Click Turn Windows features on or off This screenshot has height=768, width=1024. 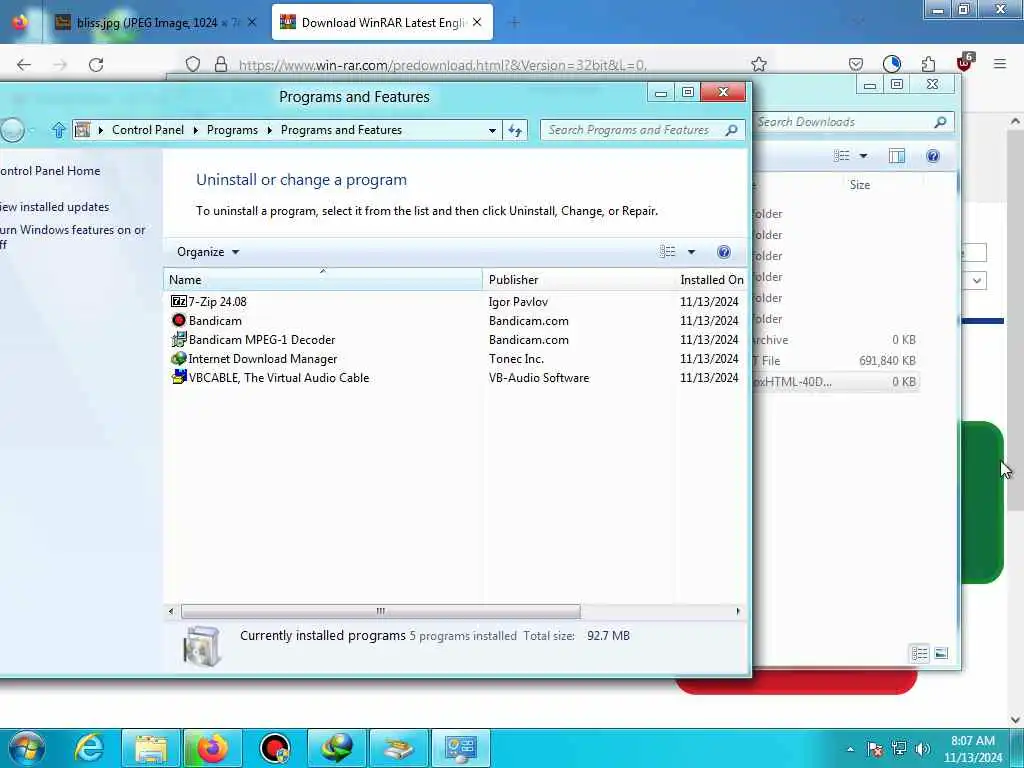72,236
